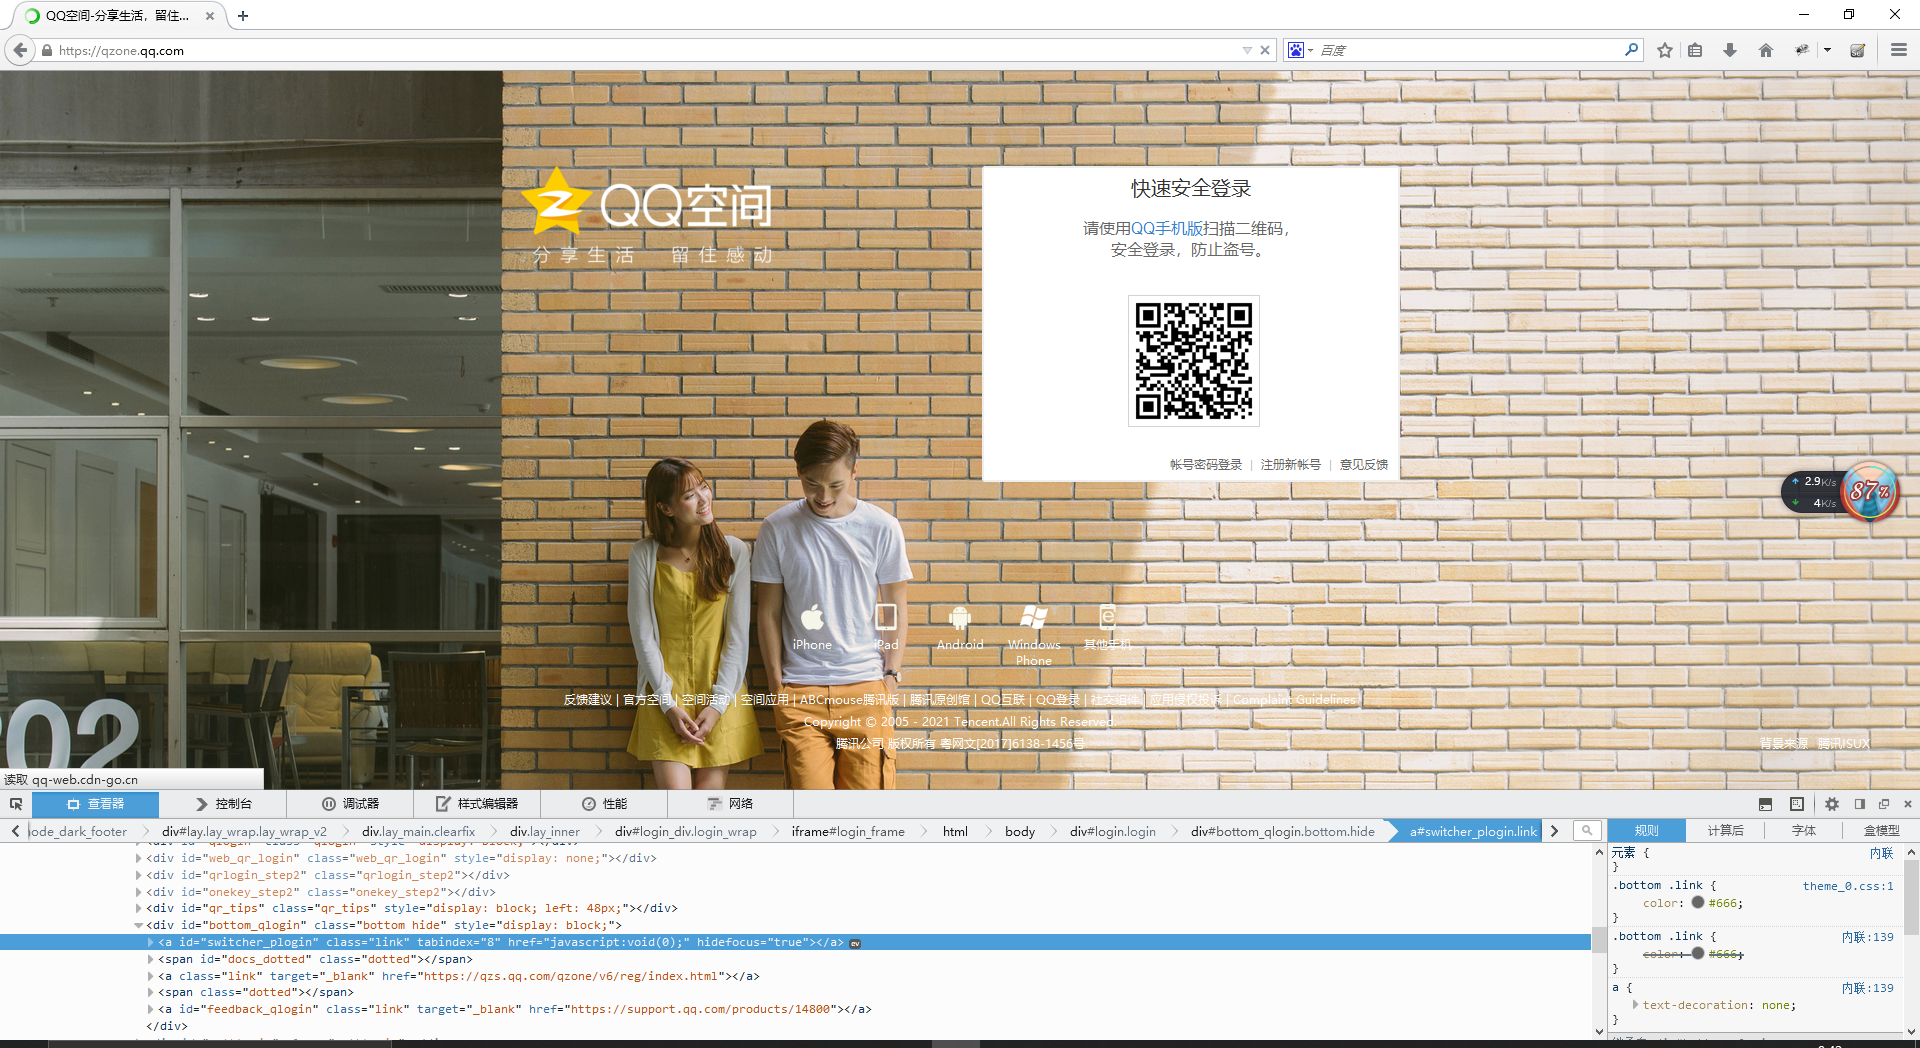Click the HTML search magnifier box

click(x=1587, y=831)
